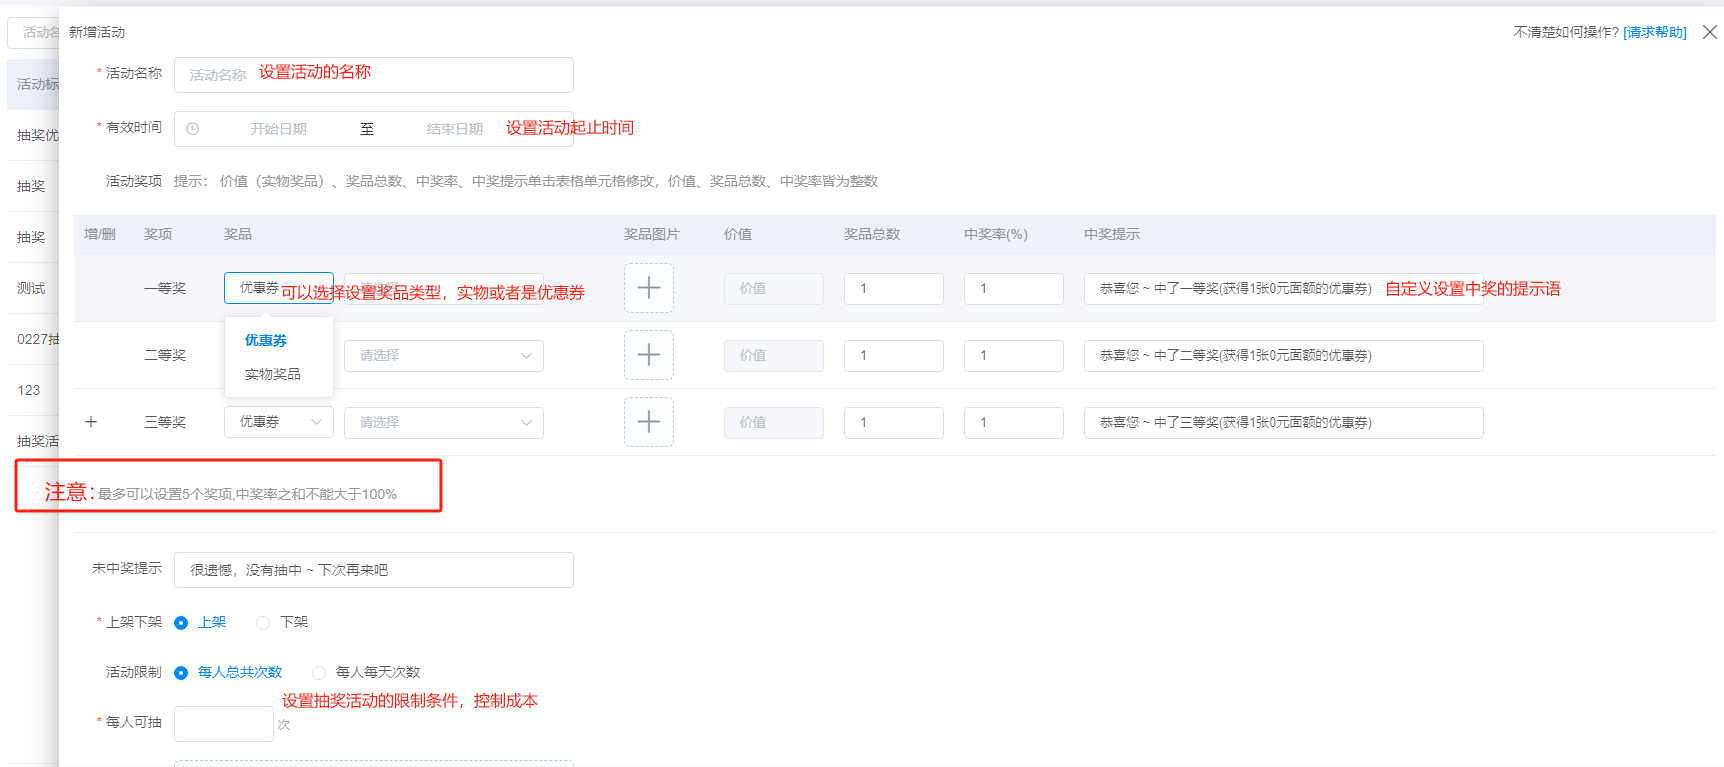The image size is (1724, 767).
Task: Click the clock icon in the date range field
Action: point(193,129)
